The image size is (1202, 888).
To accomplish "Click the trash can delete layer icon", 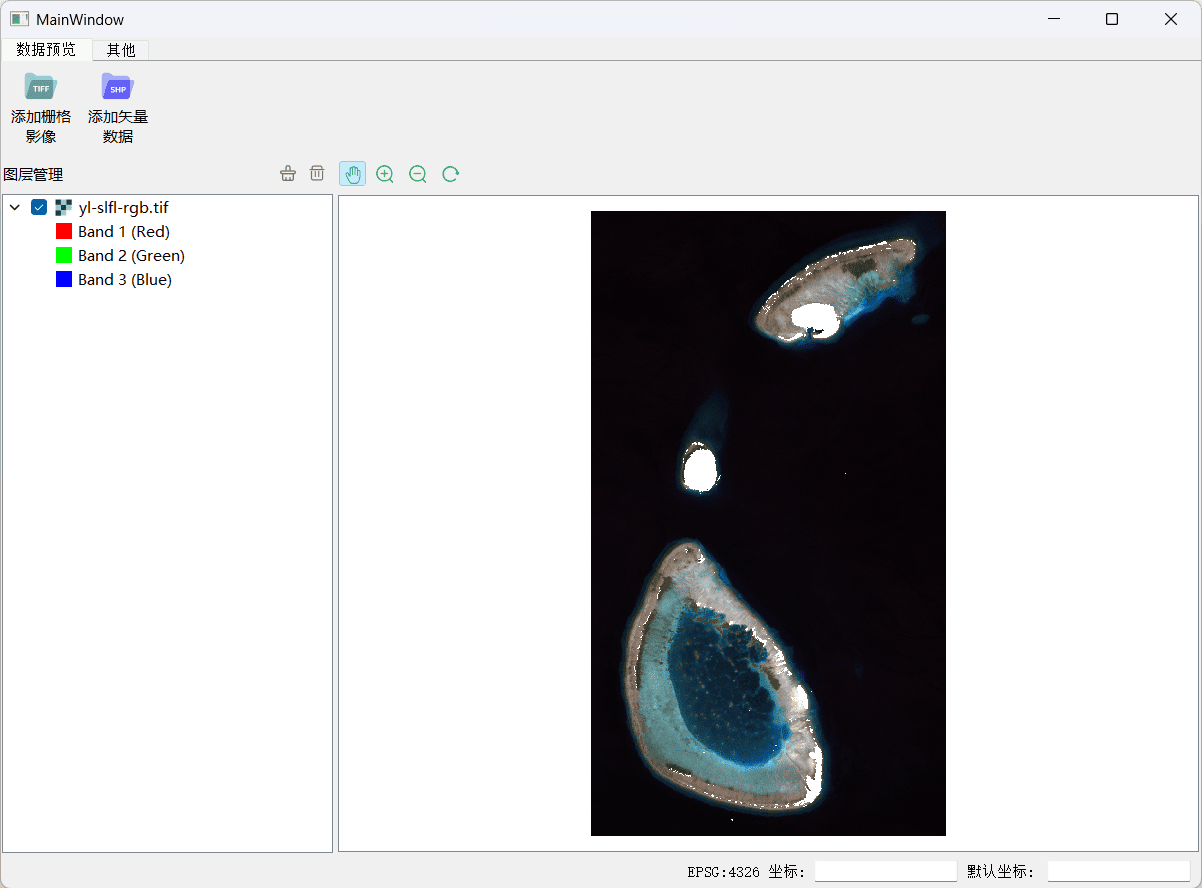I will pyautogui.click(x=317, y=174).
